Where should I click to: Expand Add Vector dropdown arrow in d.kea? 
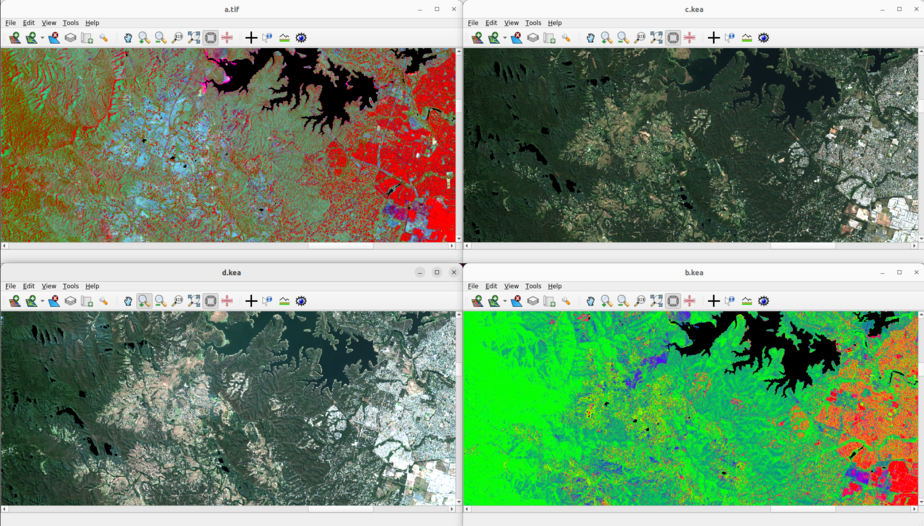(42, 302)
